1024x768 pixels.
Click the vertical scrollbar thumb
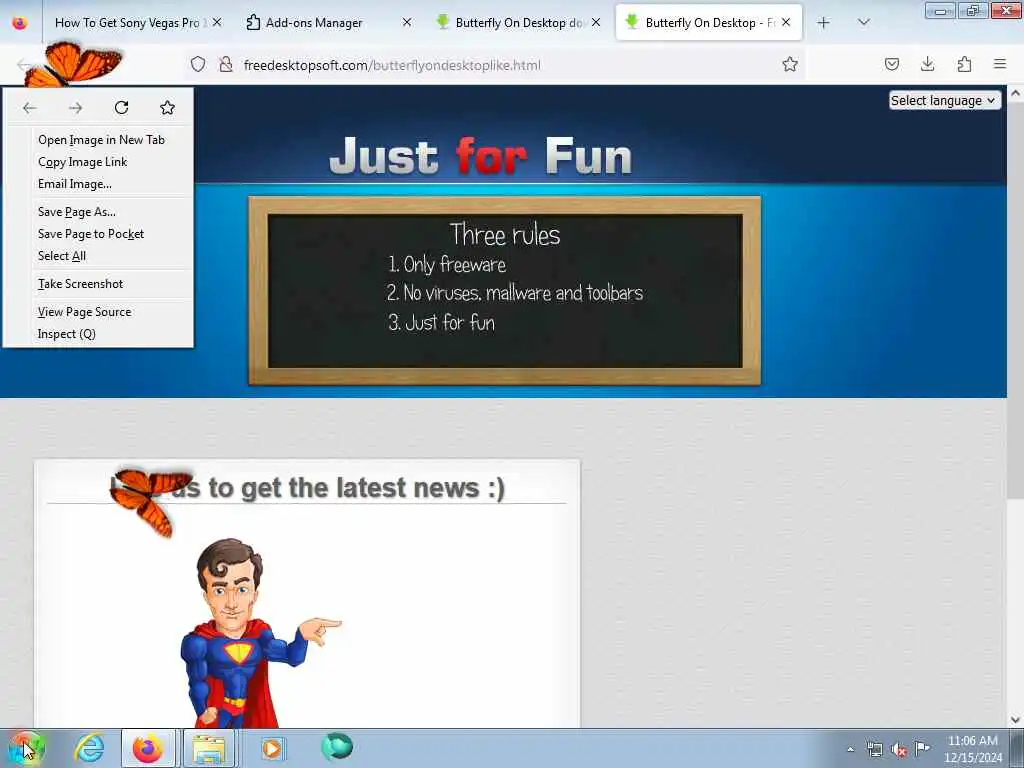1016,300
